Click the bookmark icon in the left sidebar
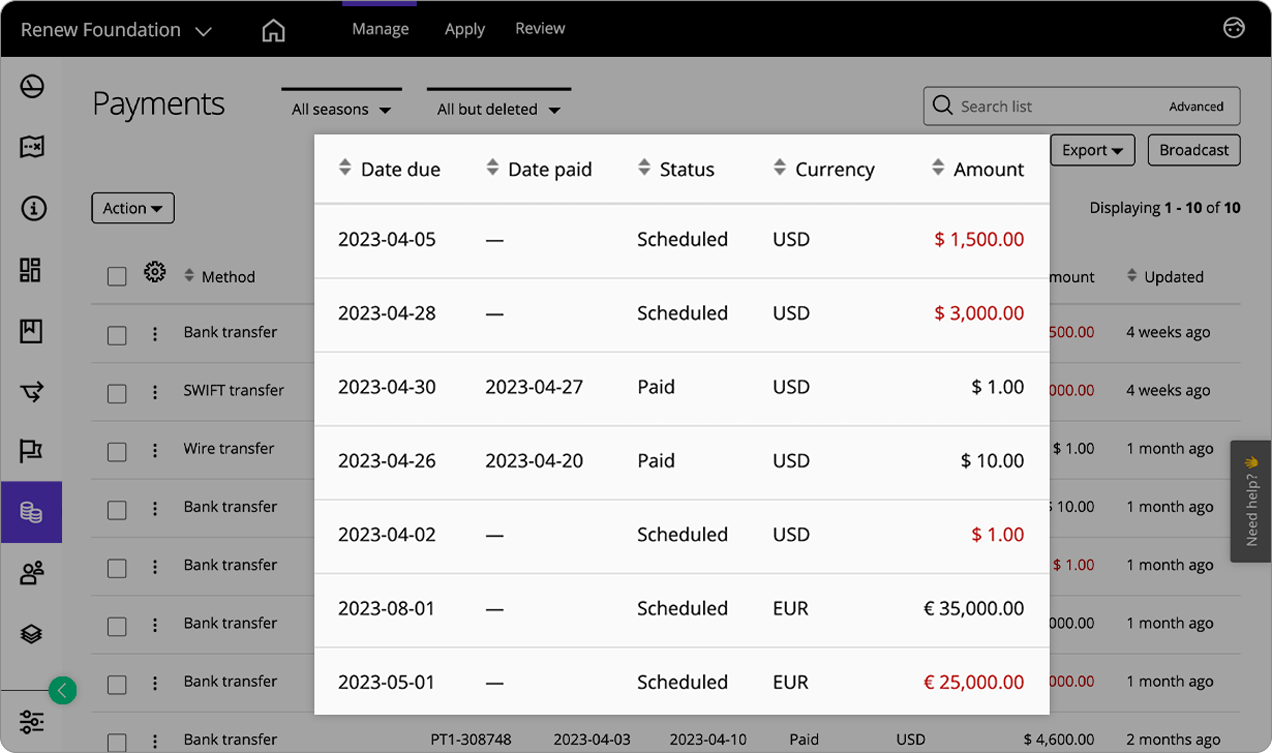This screenshot has height=753, width=1272. coord(31,330)
